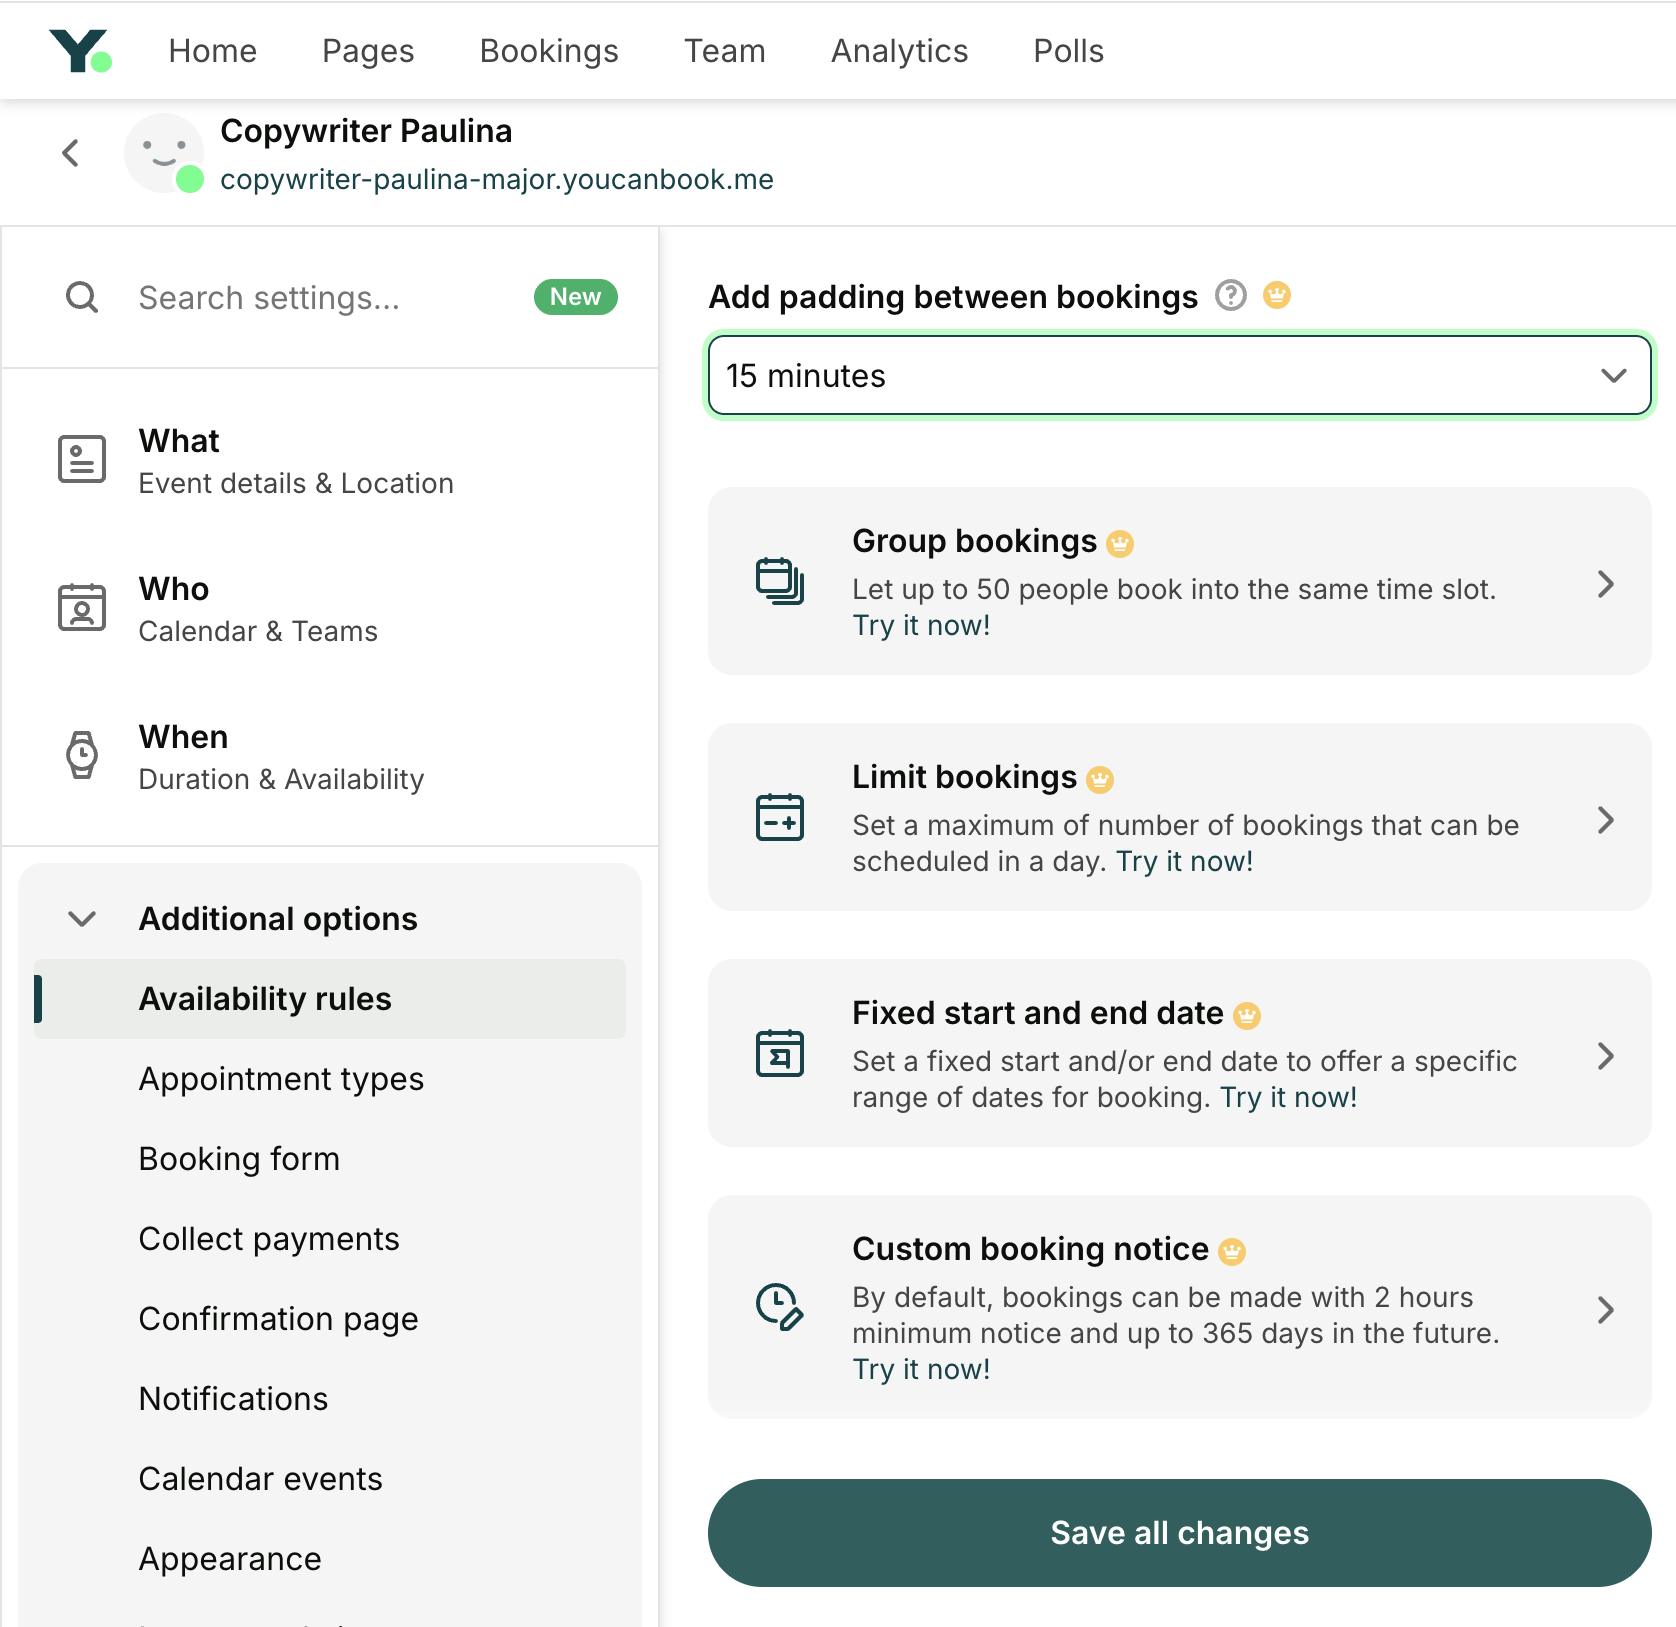
Task: Click the Custom booking notice clock icon
Action: coord(780,1307)
